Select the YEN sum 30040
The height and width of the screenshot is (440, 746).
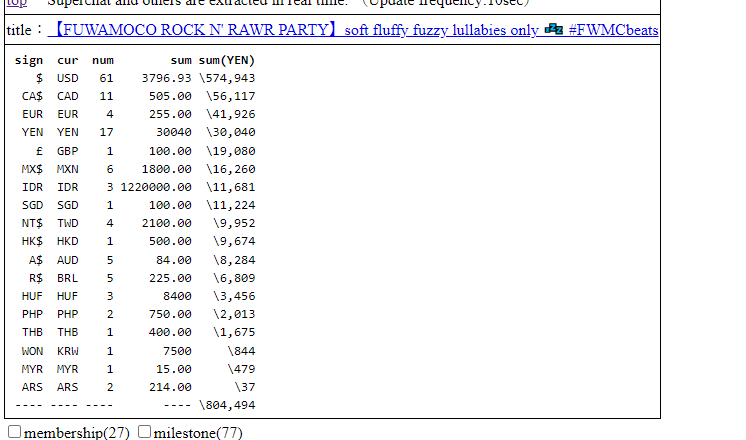(x=174, y=132)
